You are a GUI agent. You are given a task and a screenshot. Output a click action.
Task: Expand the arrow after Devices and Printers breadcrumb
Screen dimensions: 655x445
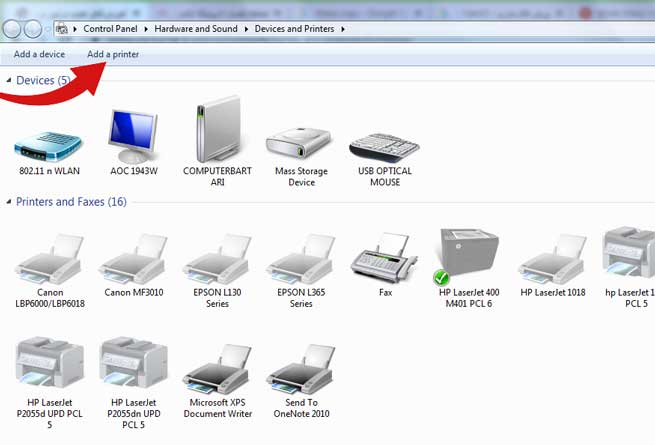click(x=343, y=29)
